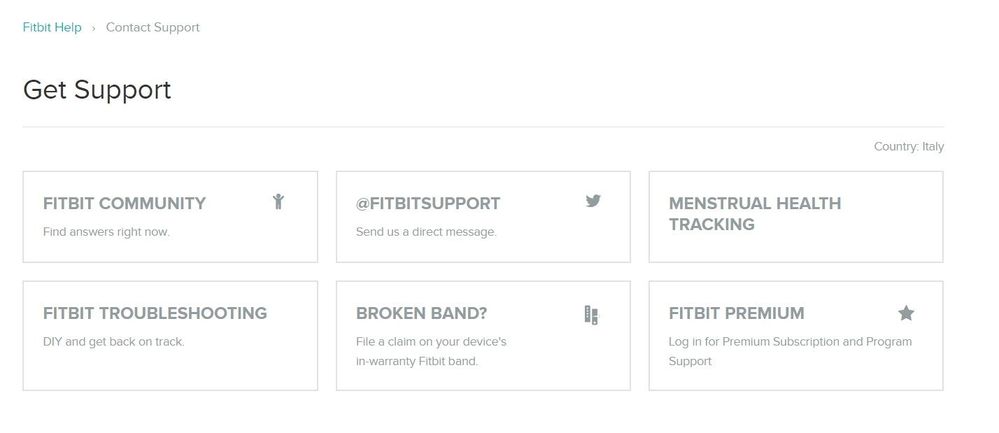This screenshot has width=999, height=433.
Task: Open the Fitbit Premium card title
Action: tap(736, 313)
